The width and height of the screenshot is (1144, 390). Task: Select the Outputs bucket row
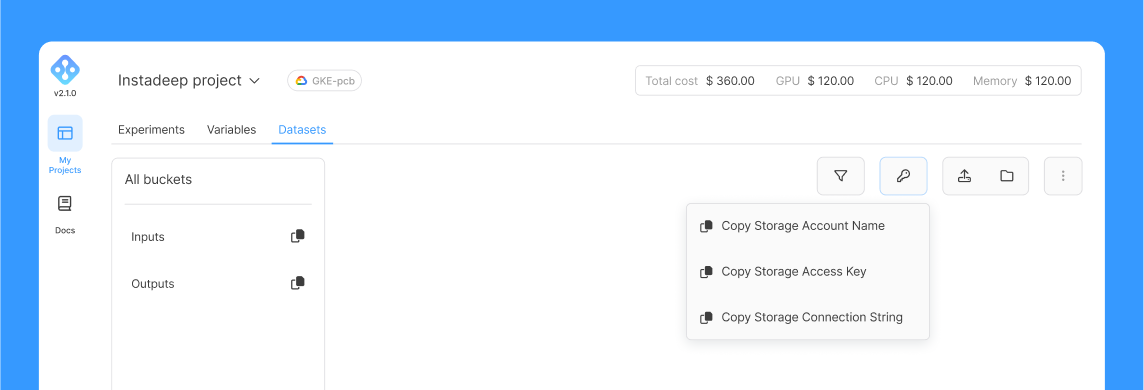(218, 284)
